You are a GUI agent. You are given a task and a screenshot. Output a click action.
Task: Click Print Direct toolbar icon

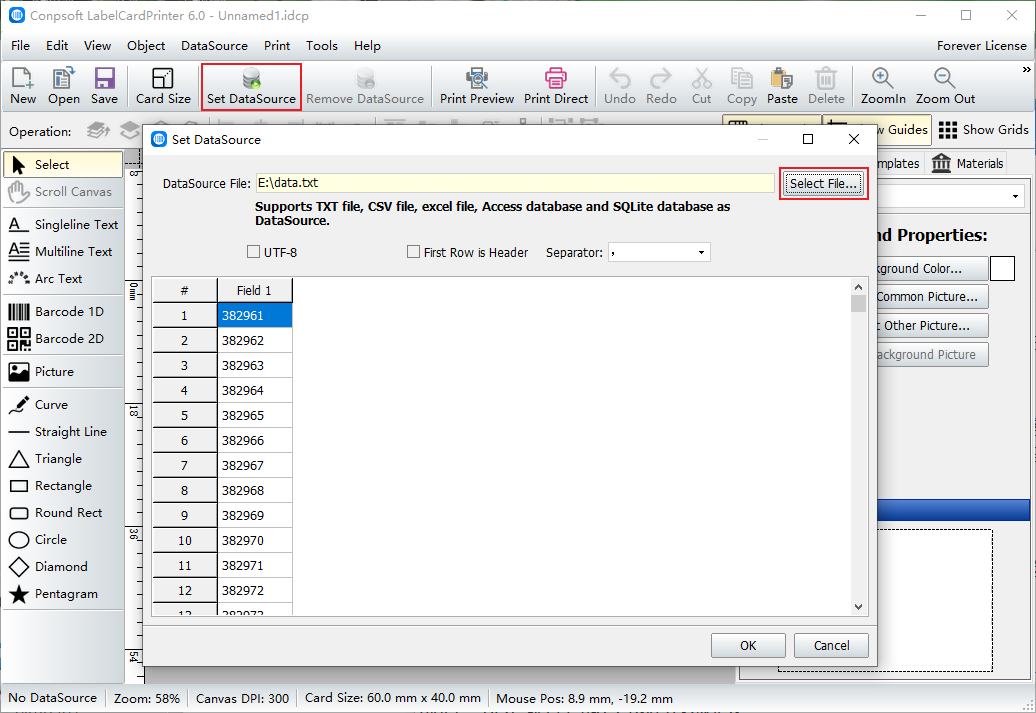coord(556,86)
